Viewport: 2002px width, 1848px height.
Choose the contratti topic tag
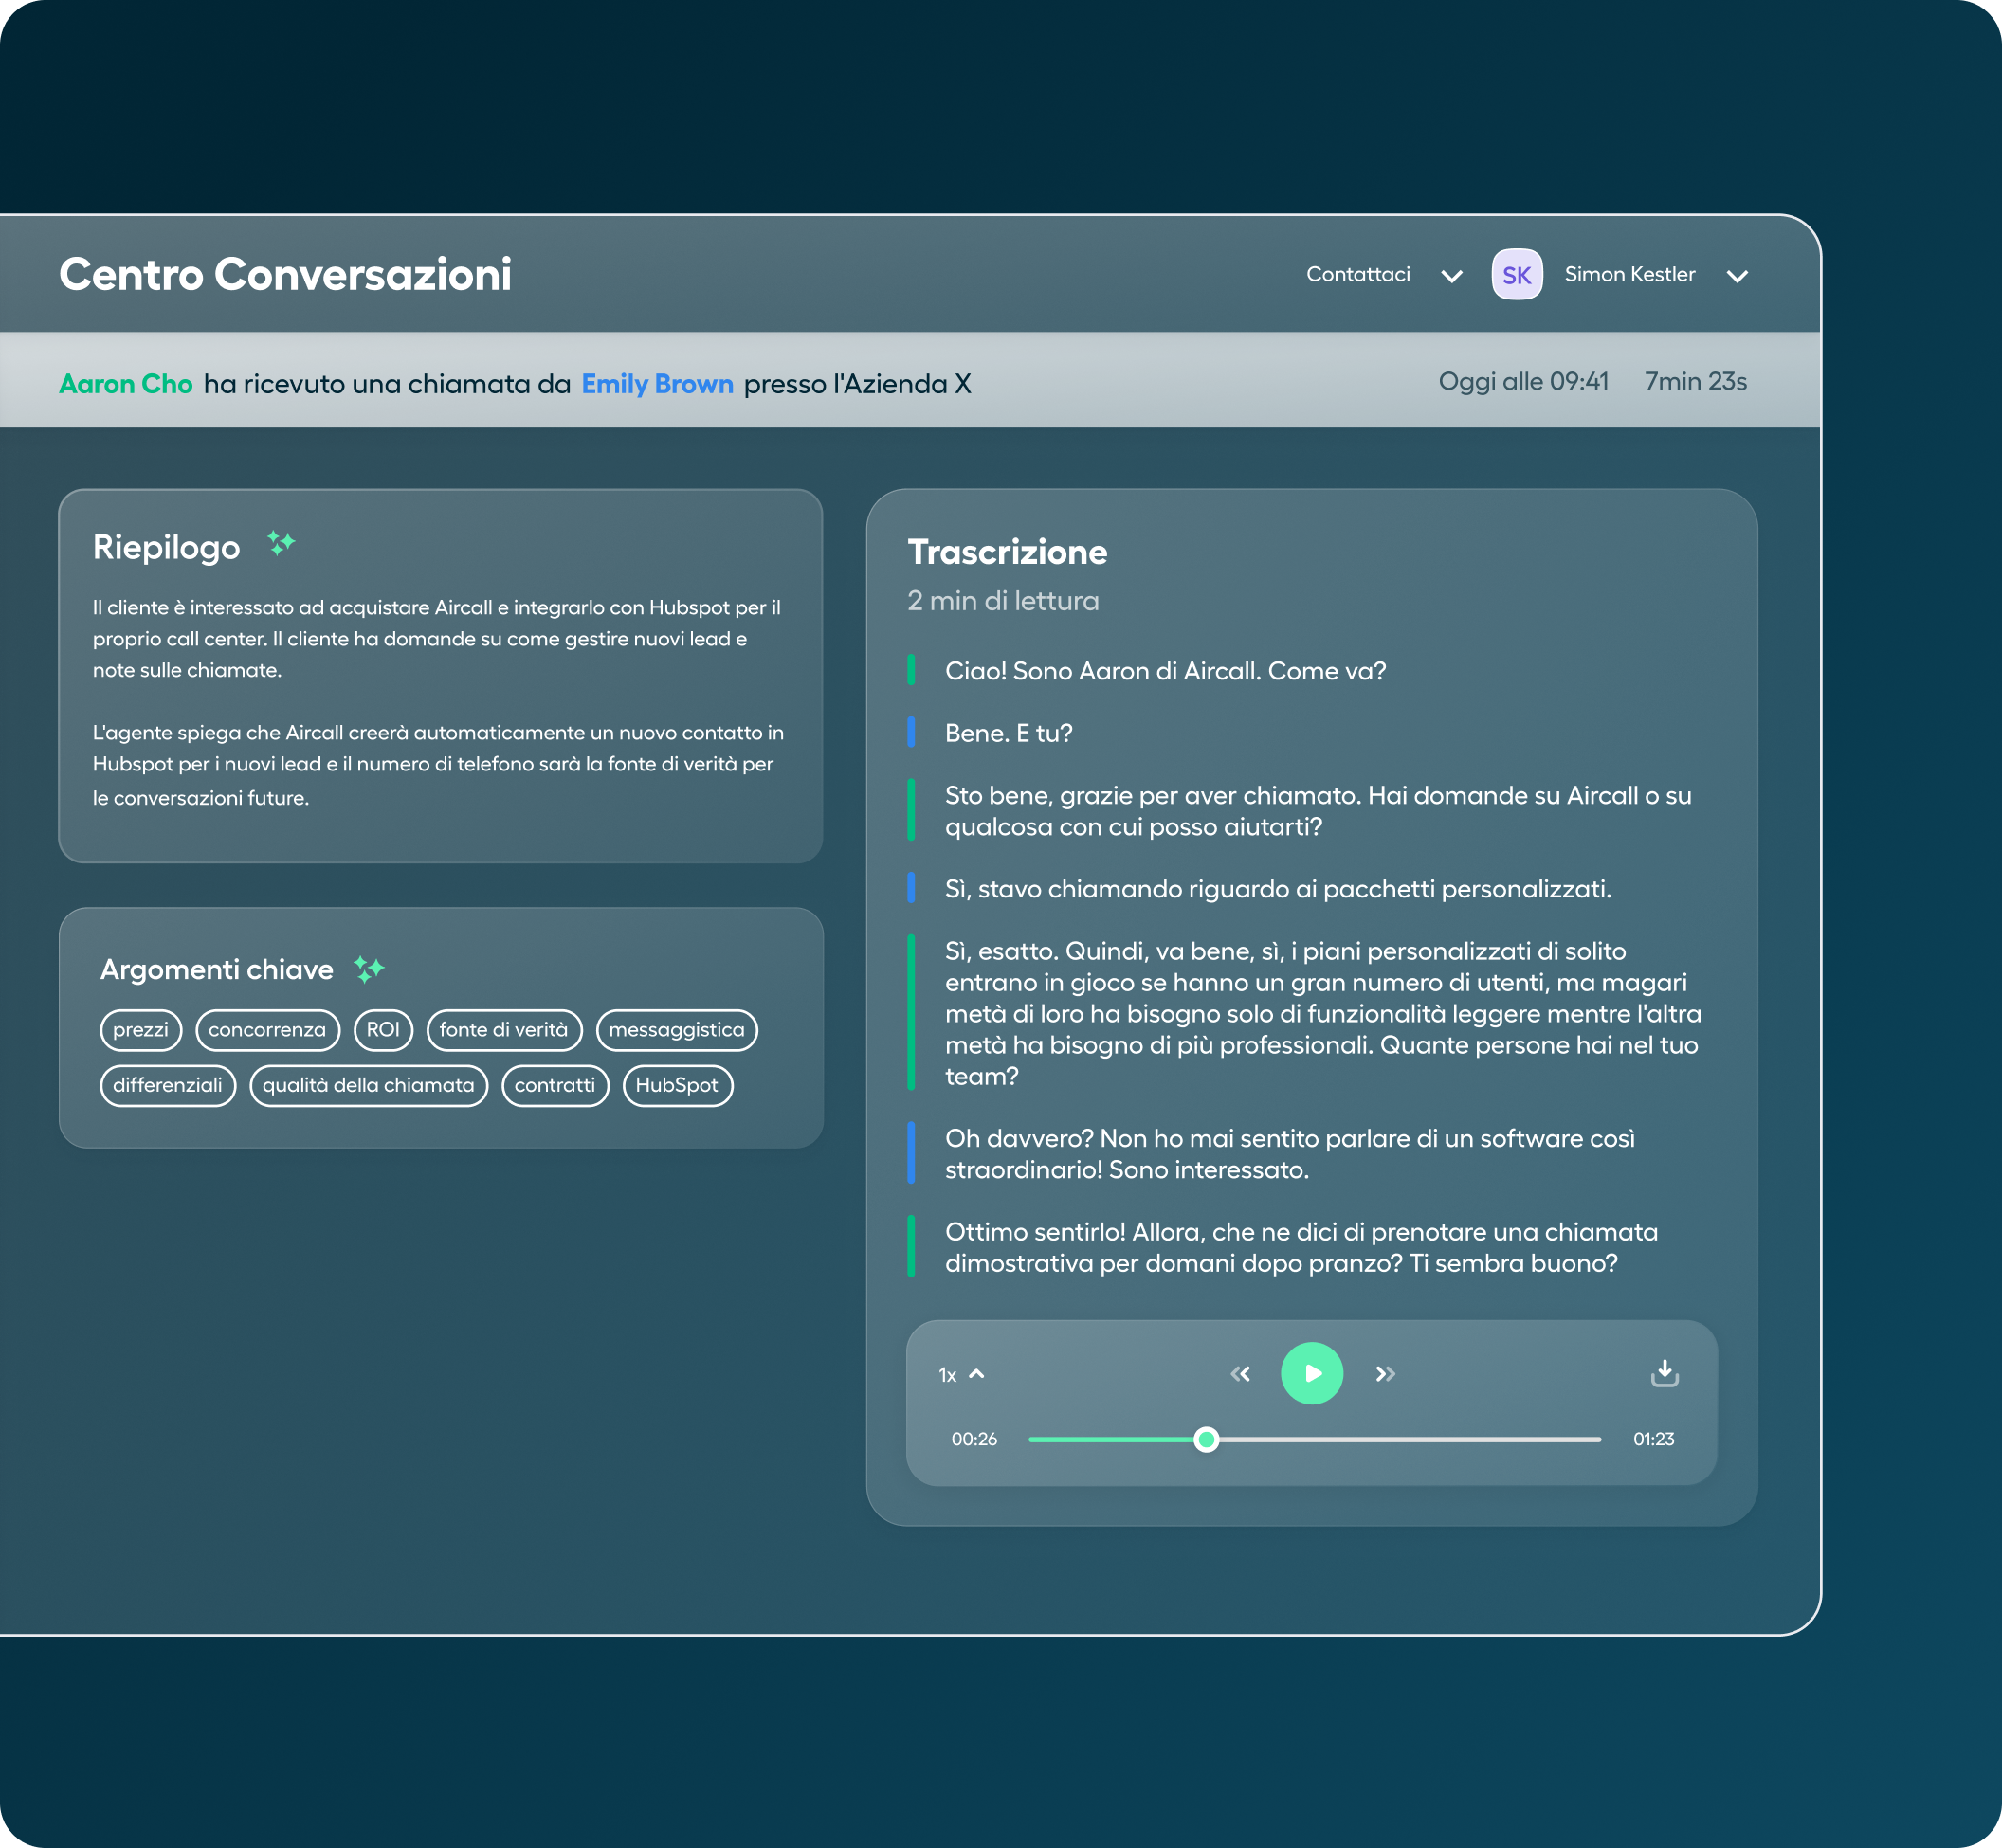555,1086
